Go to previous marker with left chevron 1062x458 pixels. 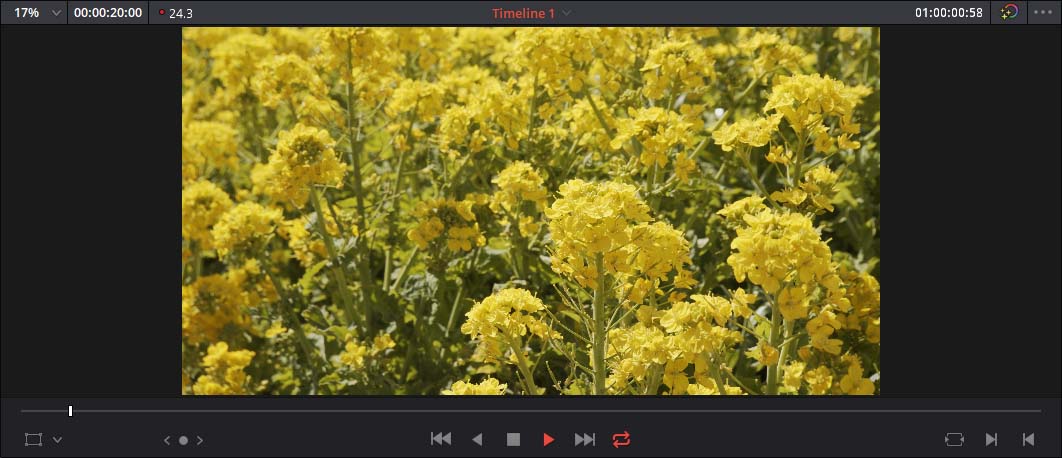click(167, 440)
